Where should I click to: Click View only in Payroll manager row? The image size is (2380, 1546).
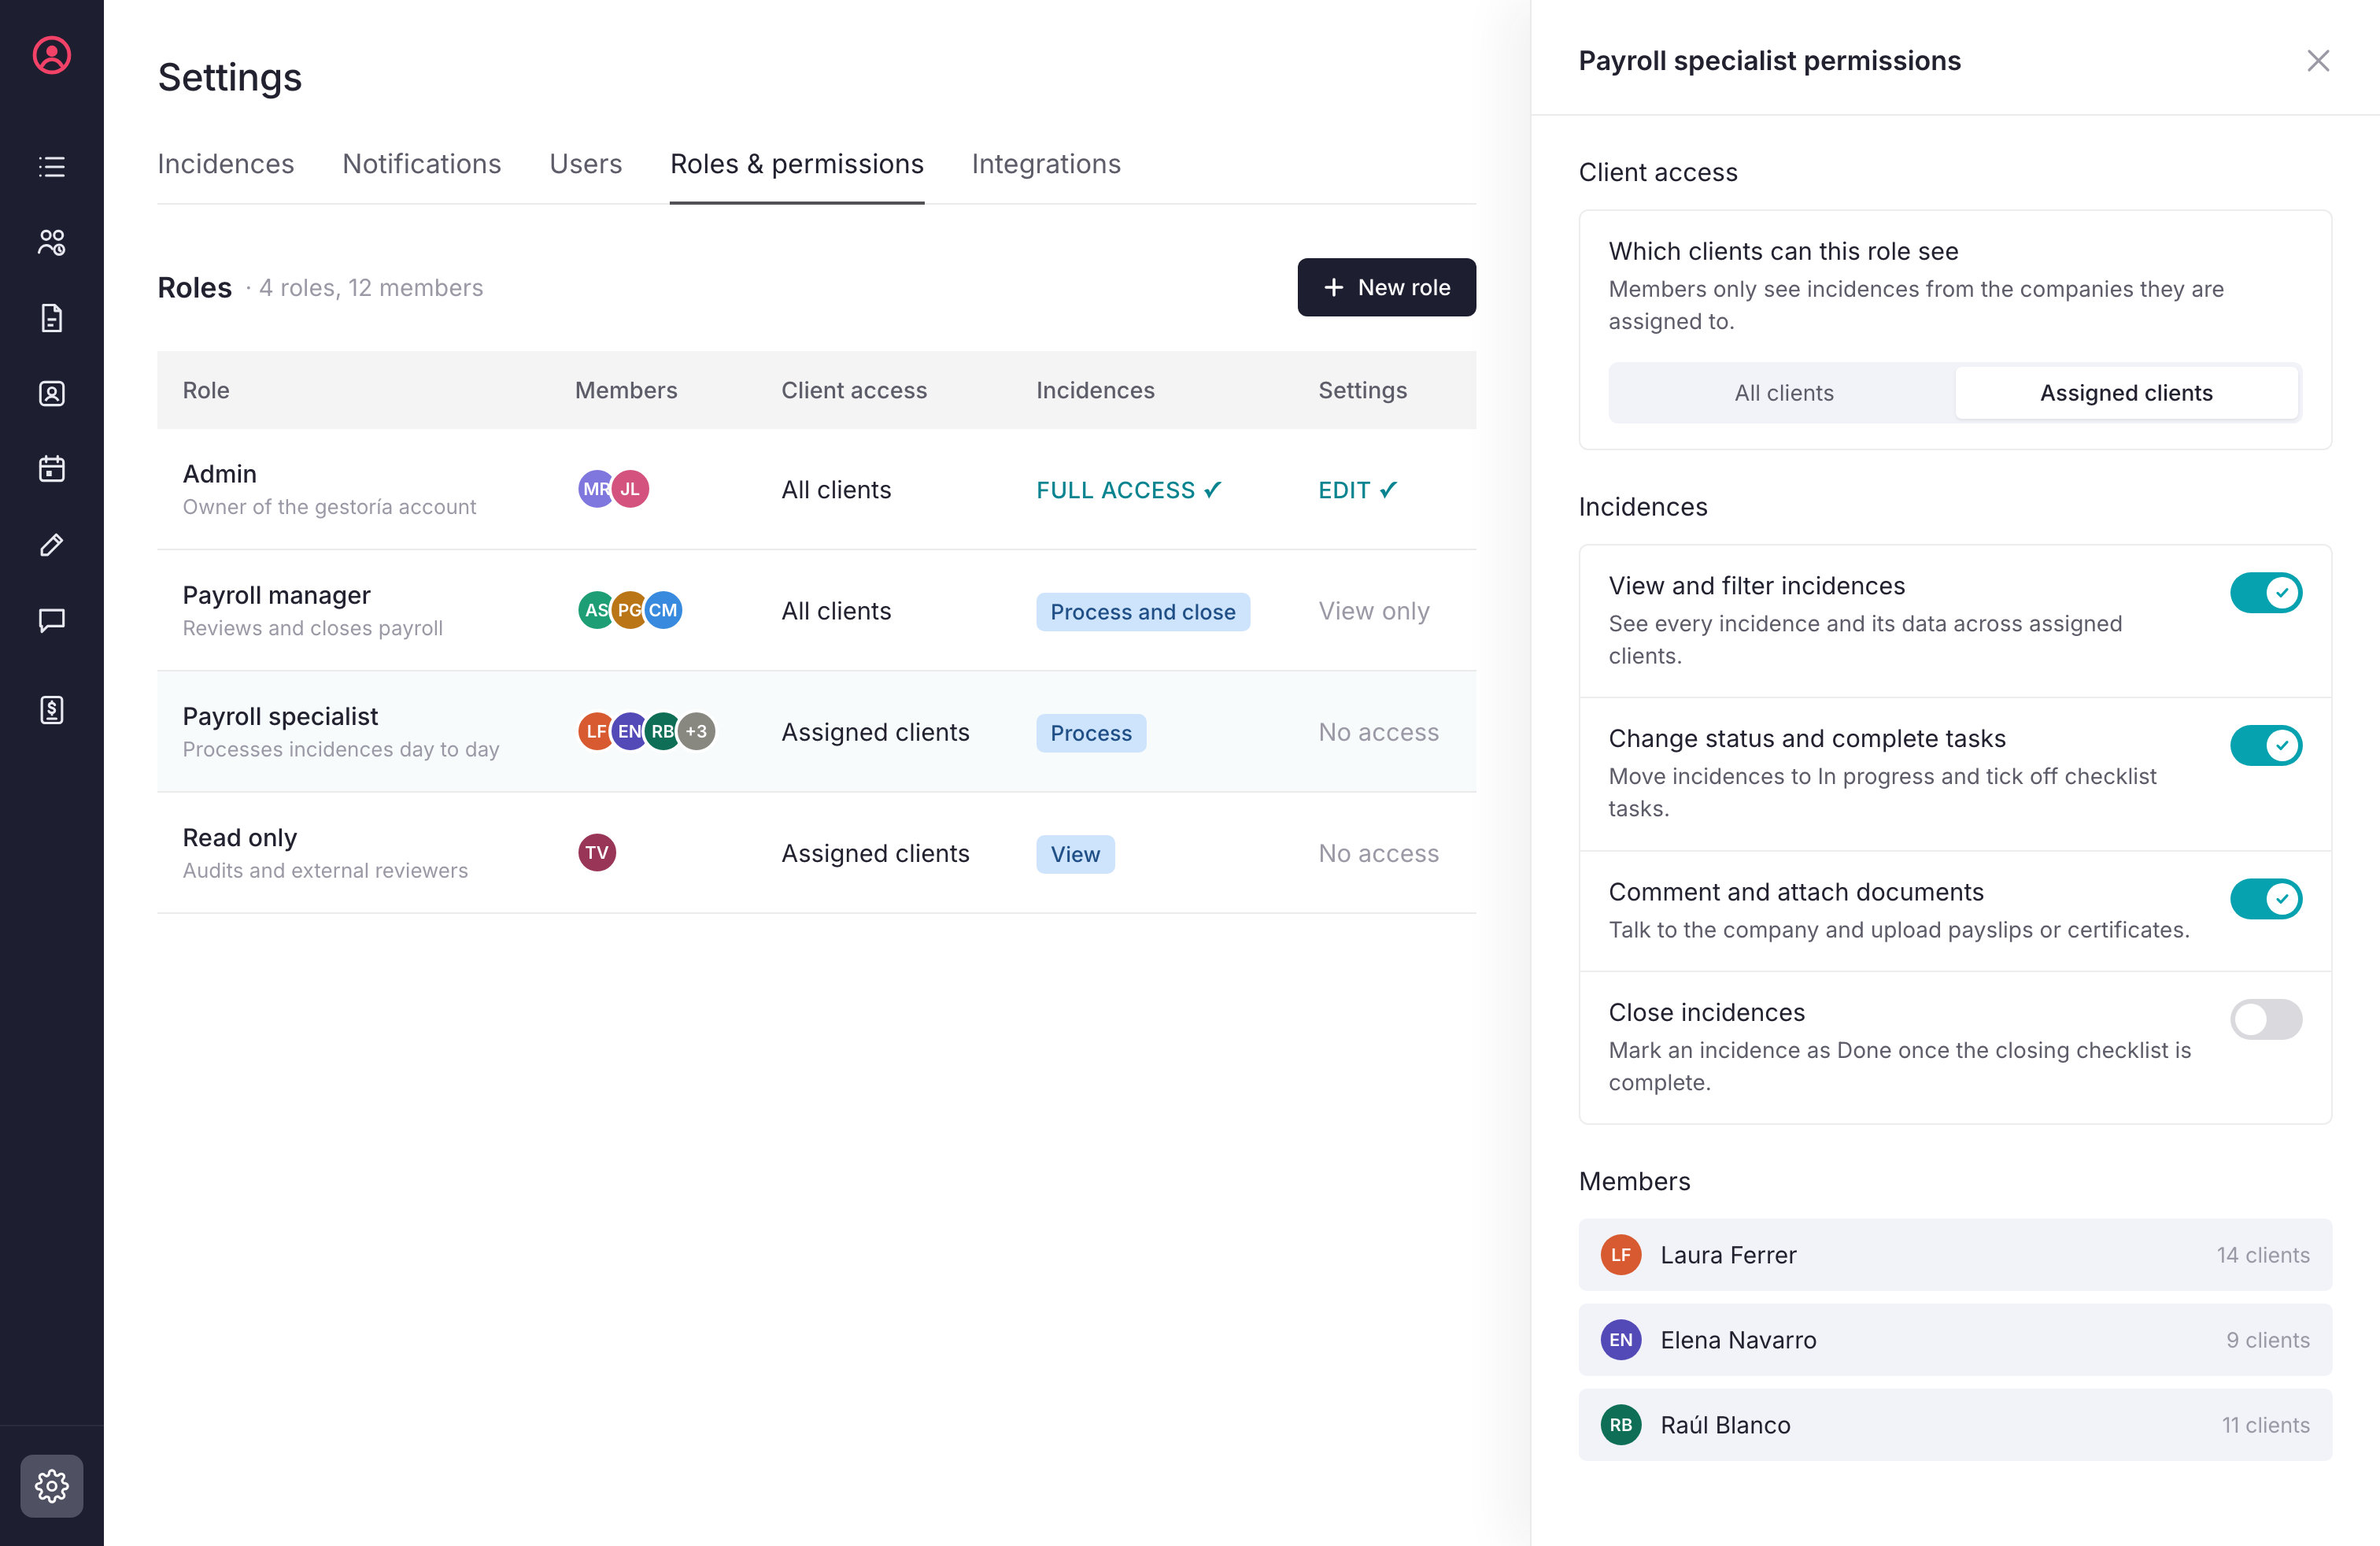[1374, 611]
